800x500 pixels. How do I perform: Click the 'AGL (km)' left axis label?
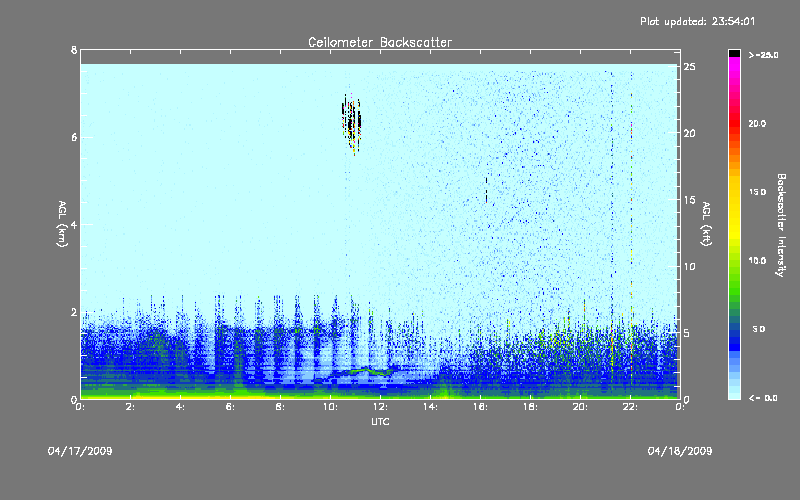coord(62,224)
